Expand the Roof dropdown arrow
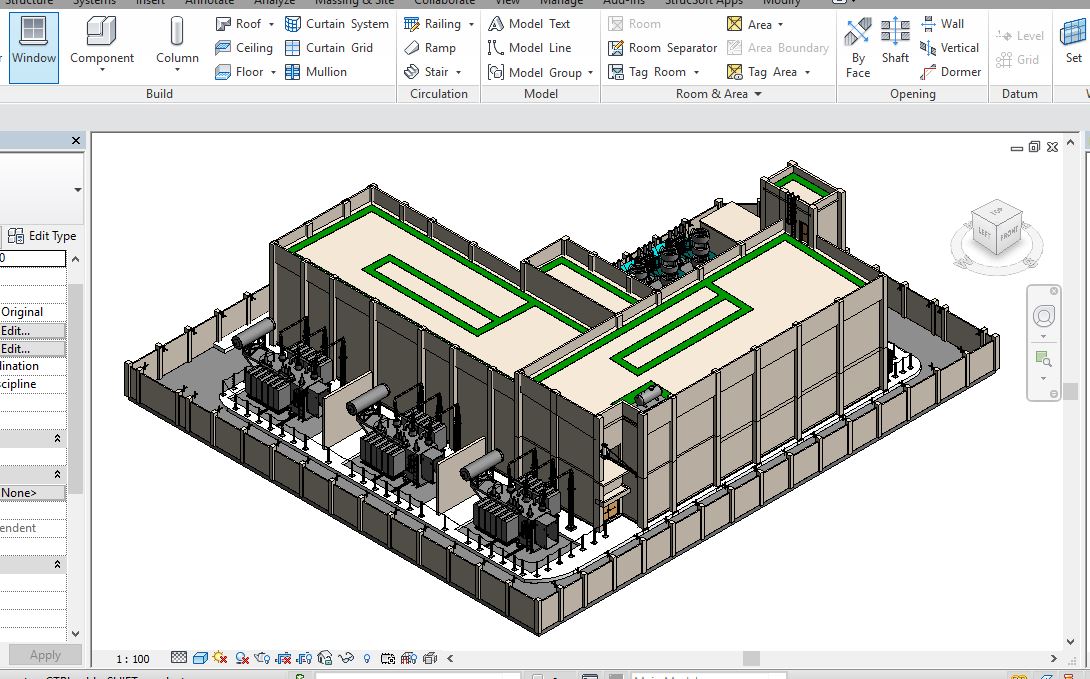The image size is (1090, 679). (x=271, y=24)
